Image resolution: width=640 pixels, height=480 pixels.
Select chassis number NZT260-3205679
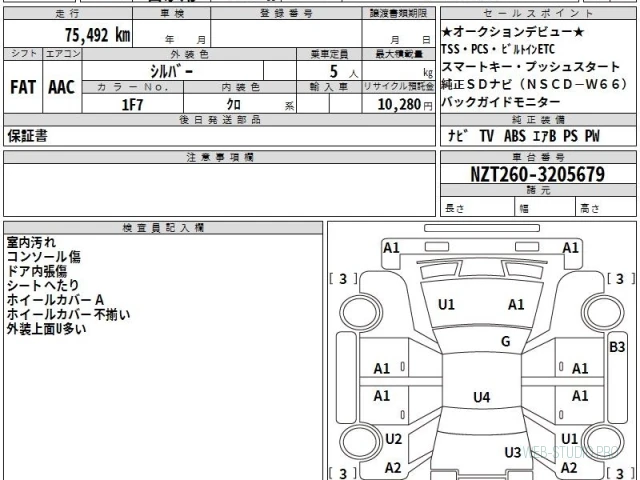click(x=538, y=174)
